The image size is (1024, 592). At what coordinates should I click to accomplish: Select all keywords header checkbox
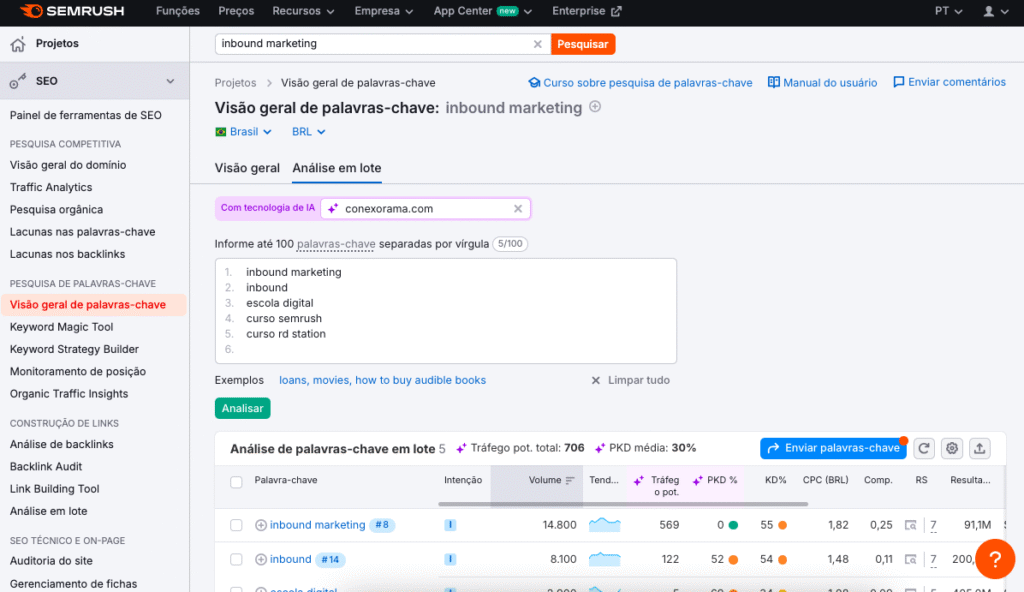point(236,482)
